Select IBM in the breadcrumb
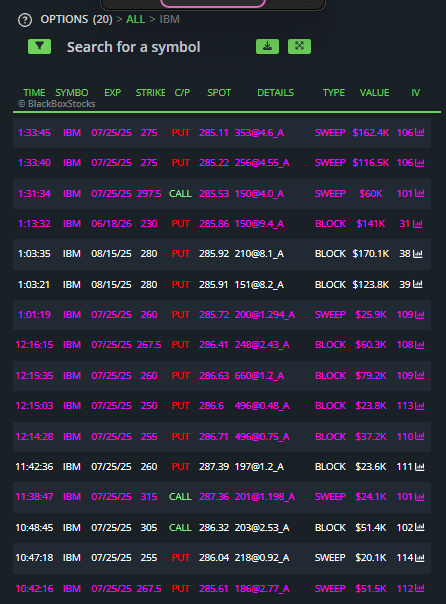 169,19
